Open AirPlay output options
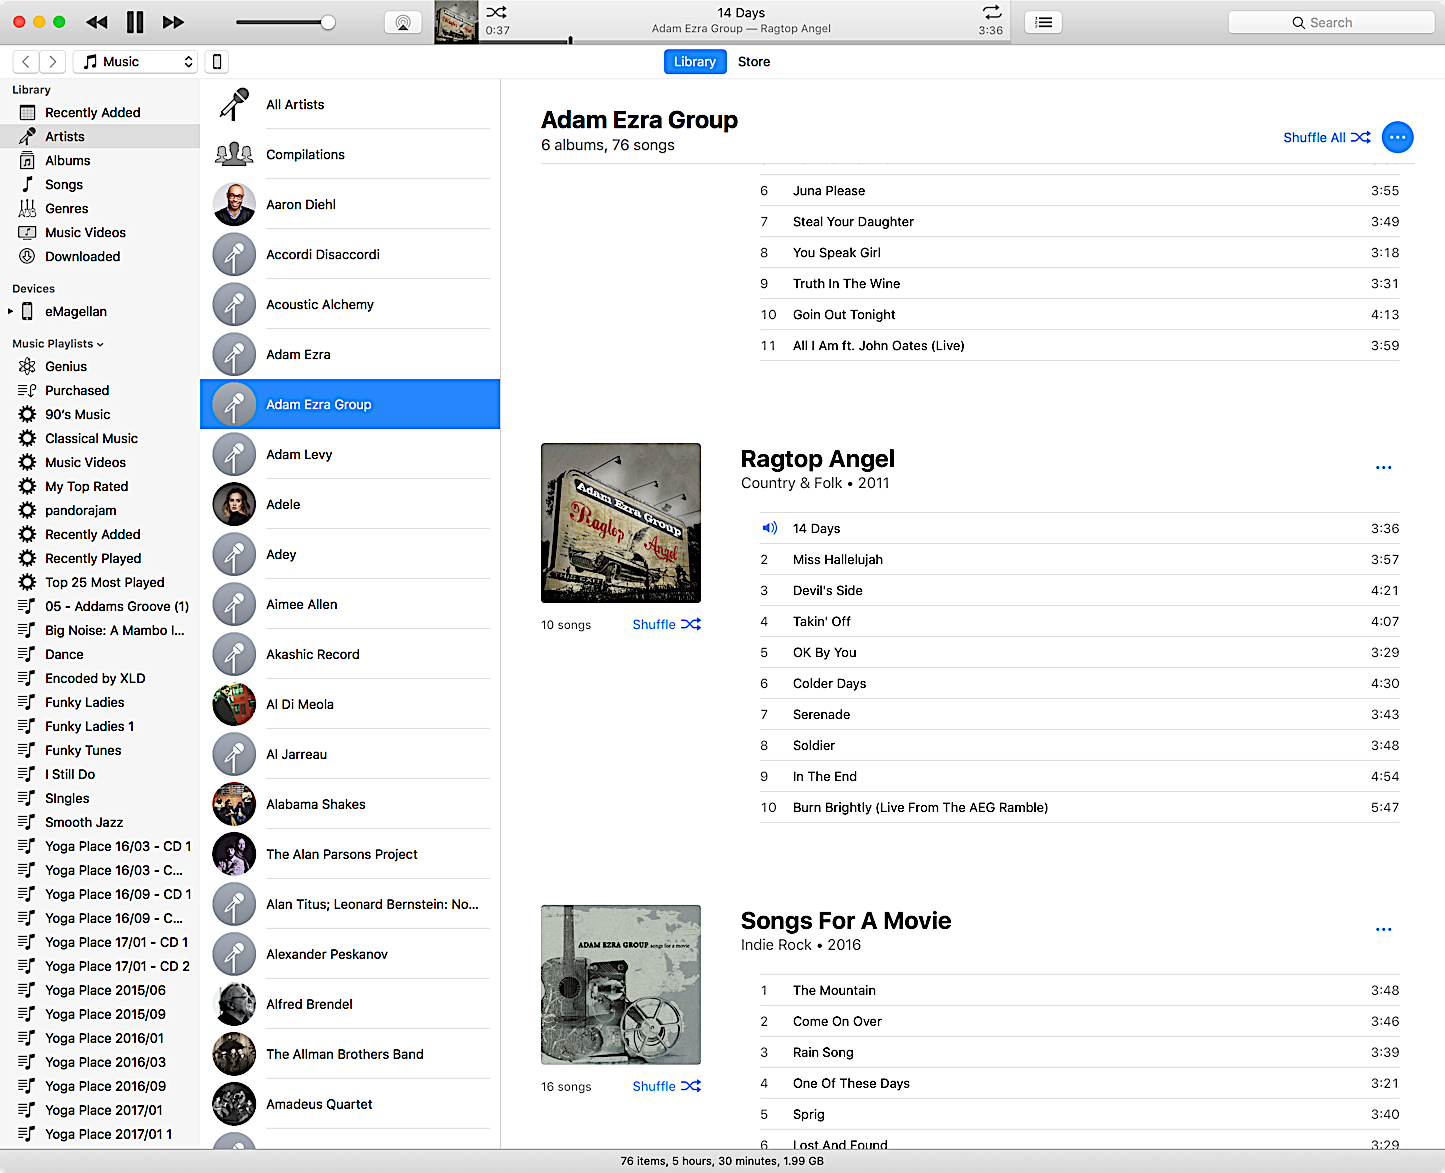 (403, 22)
